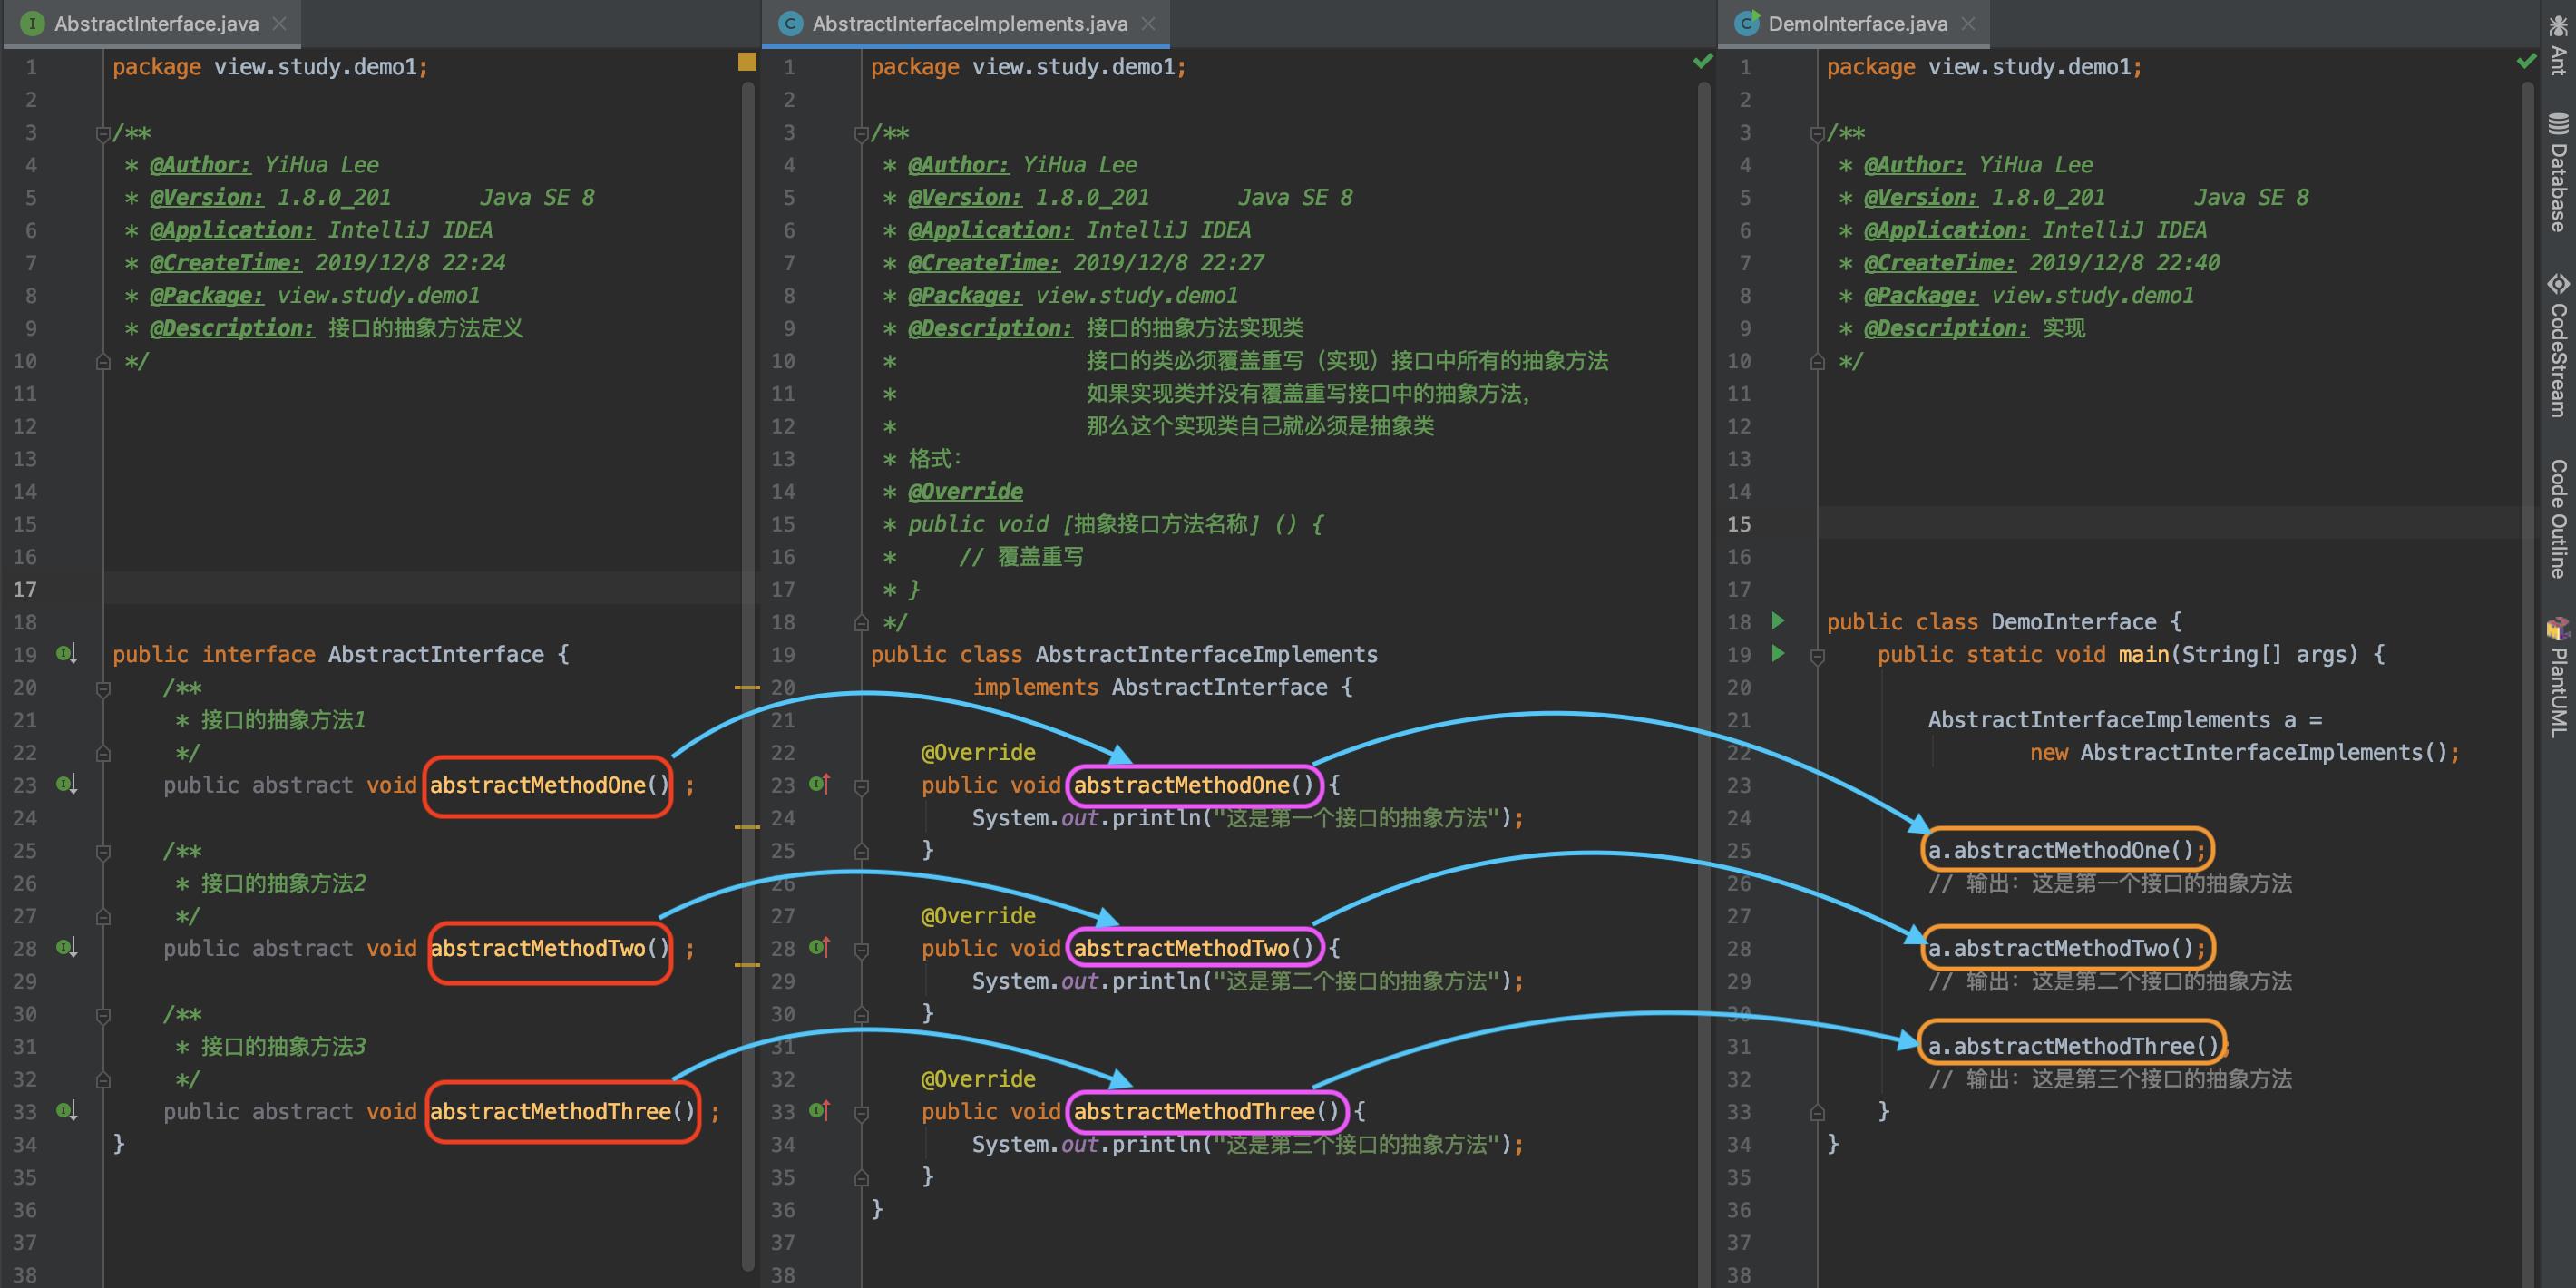The height and width of the screenshot is (1288, 2576).
Task: Open the PlantUML tool window
Action: point(2558,678)
